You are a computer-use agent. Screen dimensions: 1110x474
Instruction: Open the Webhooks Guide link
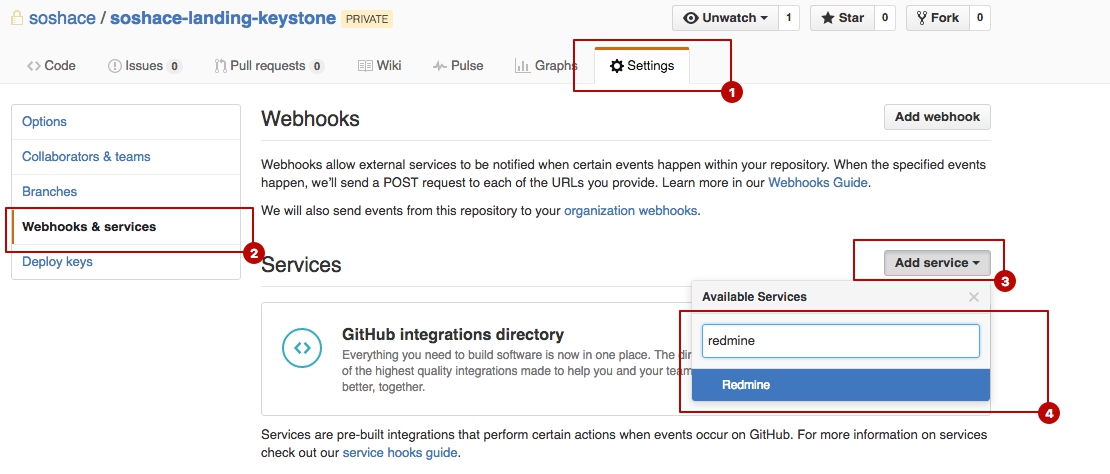tap(818, 182)
